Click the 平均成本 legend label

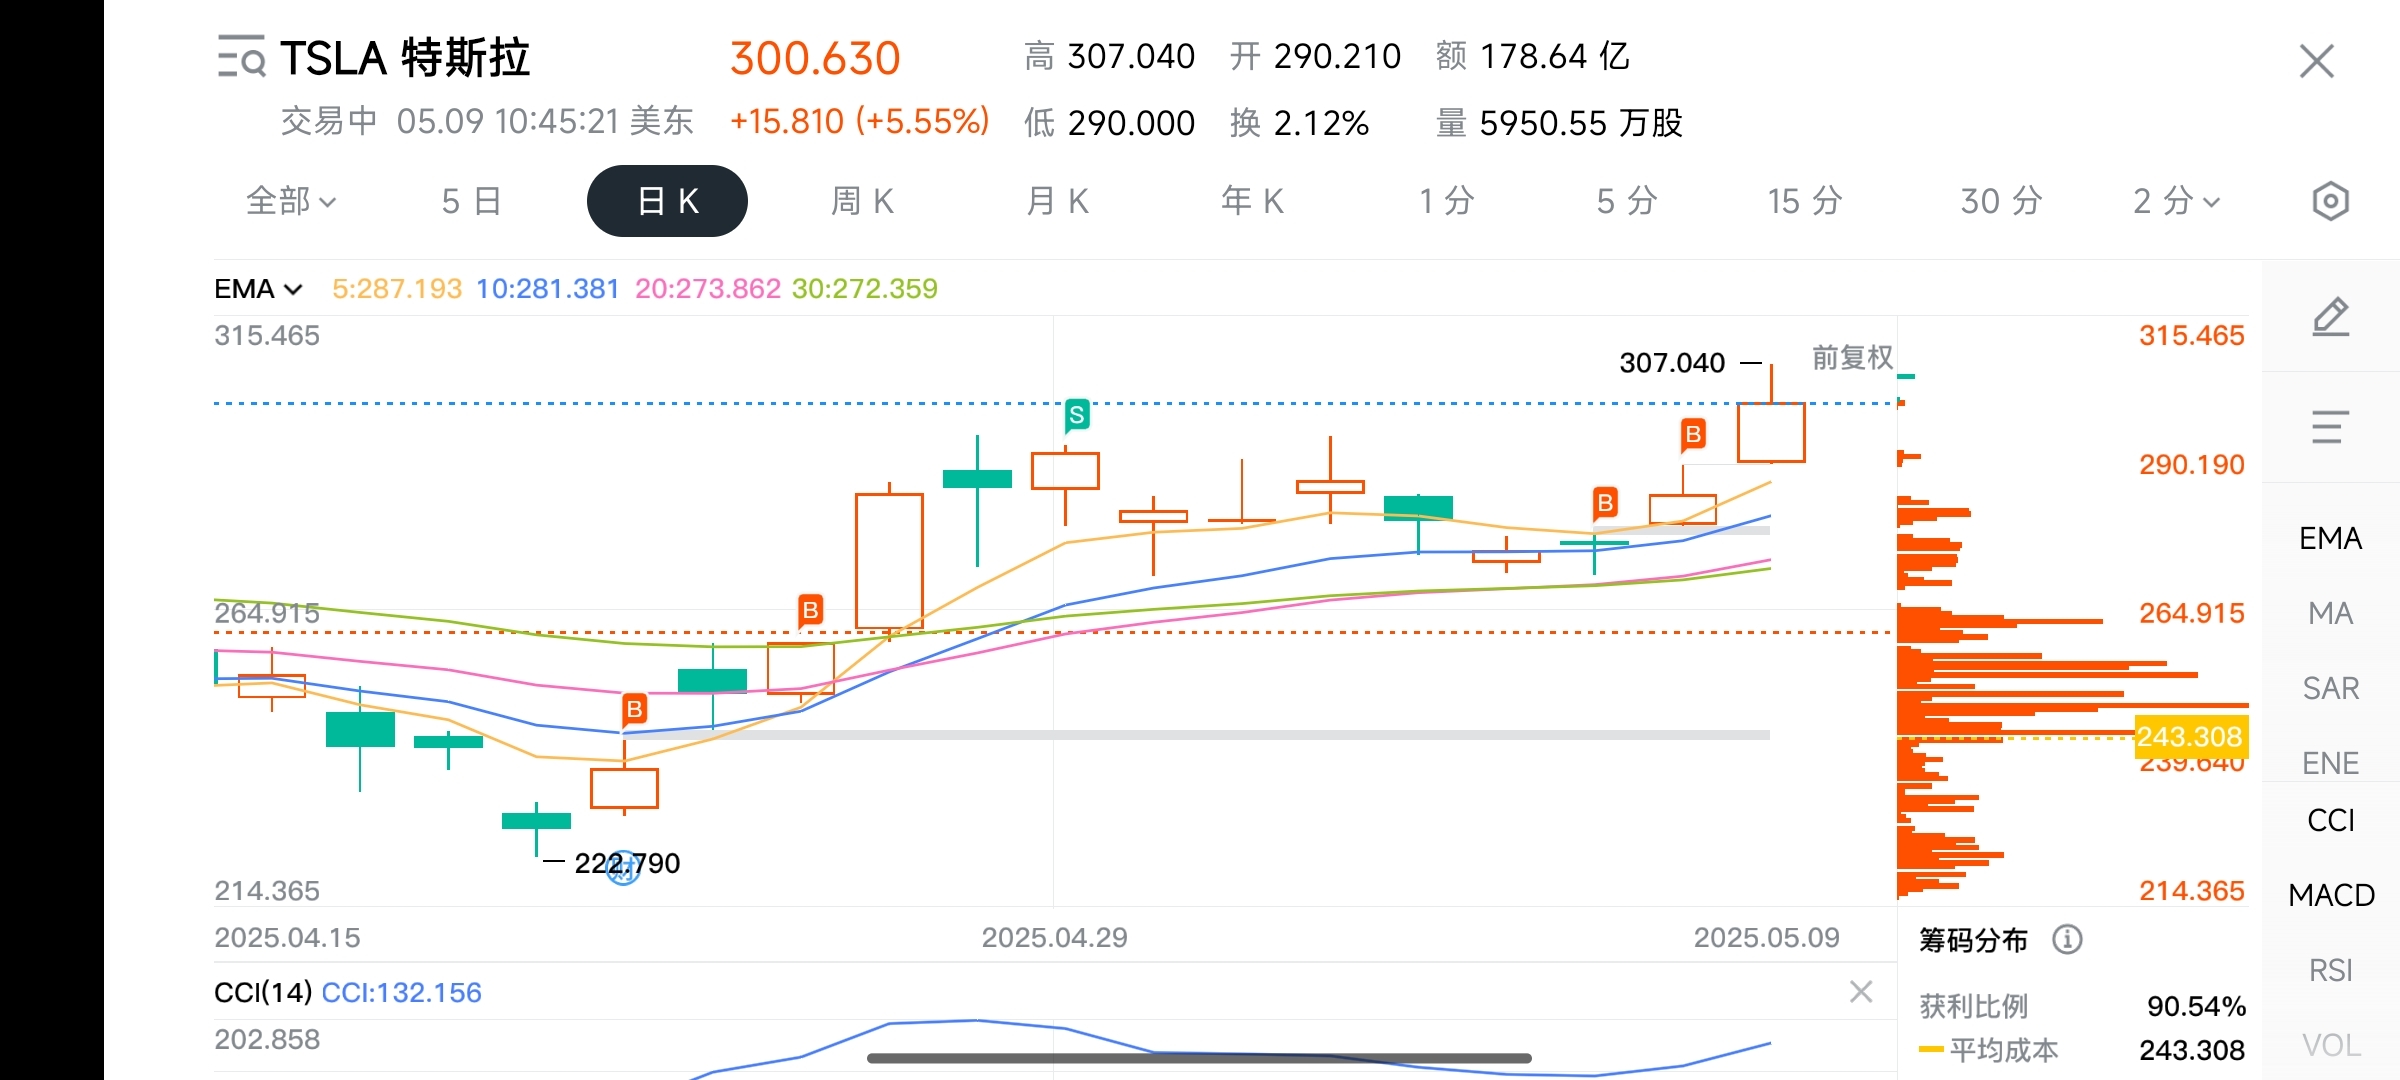[2003, 1050]
